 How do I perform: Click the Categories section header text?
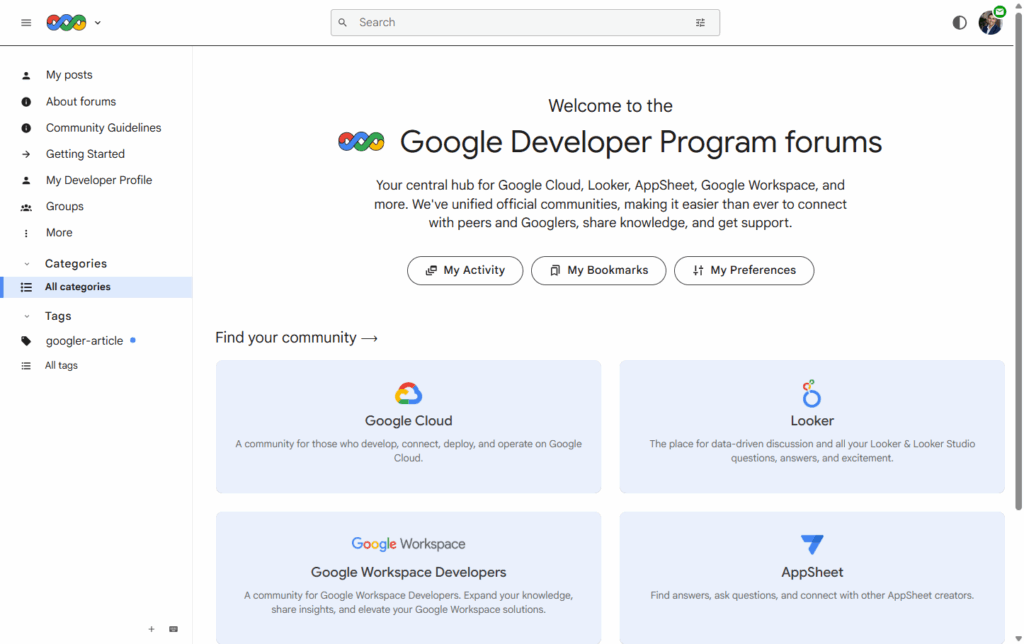pos(76,263)
